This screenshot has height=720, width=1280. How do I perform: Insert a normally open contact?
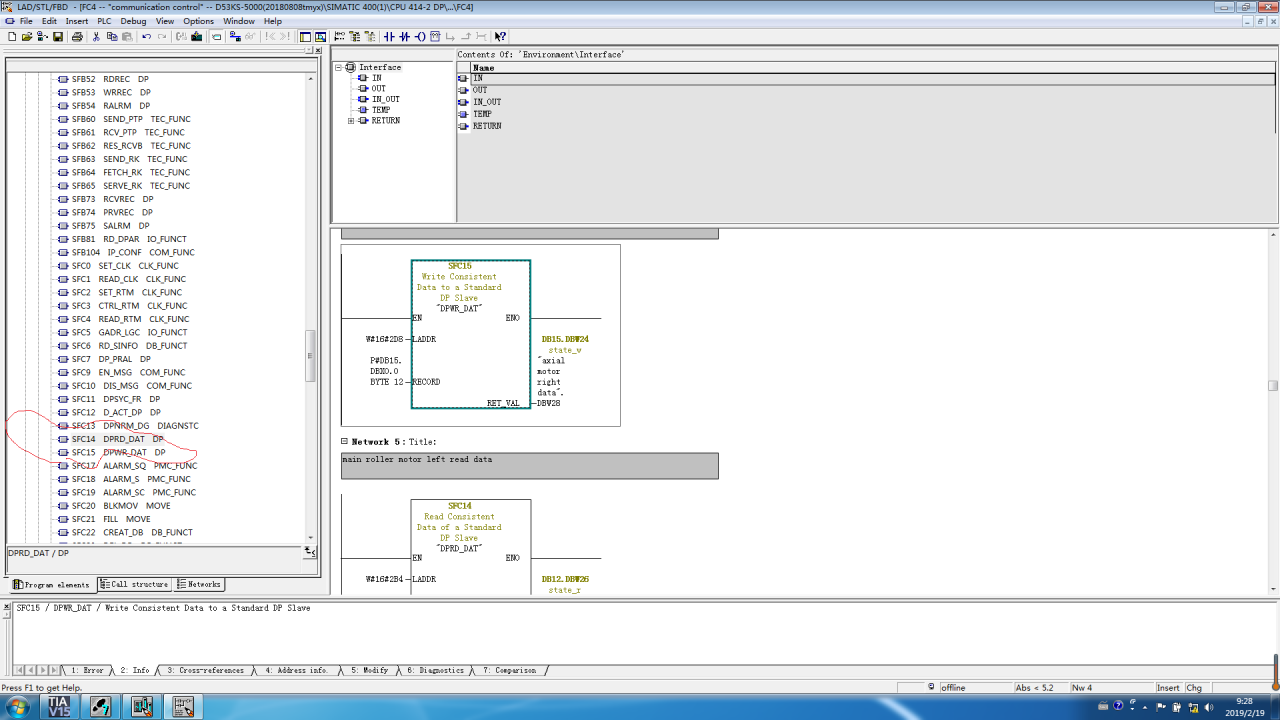pos(389,36)
